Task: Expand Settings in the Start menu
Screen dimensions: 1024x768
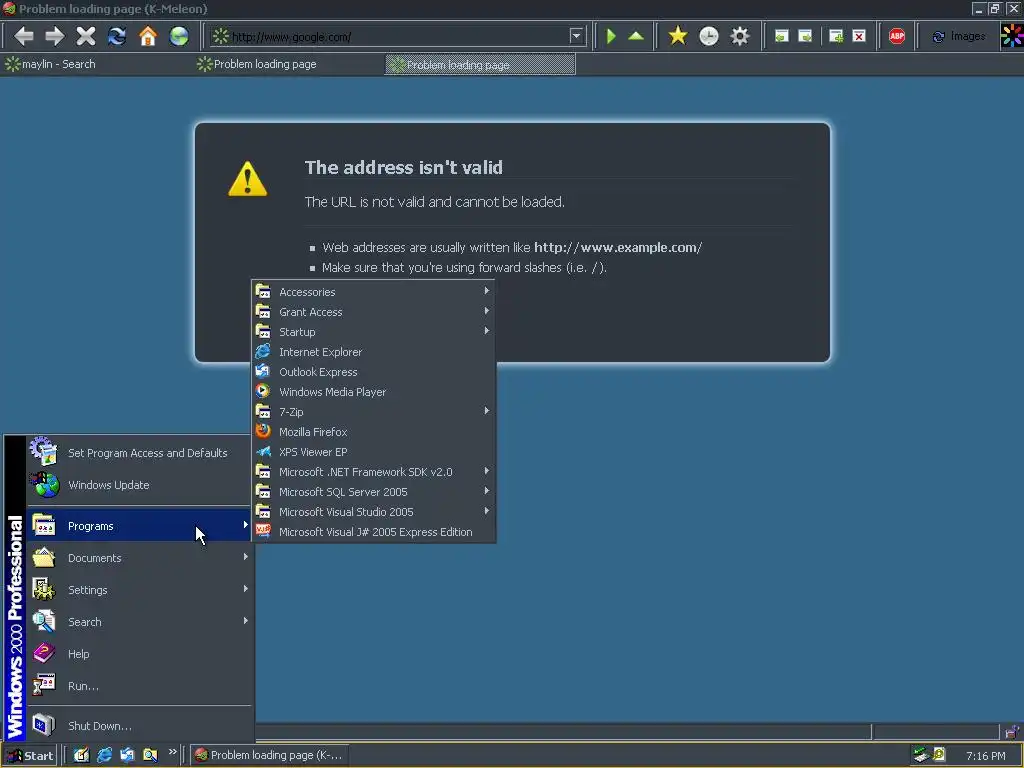Action: click(139, 590)
